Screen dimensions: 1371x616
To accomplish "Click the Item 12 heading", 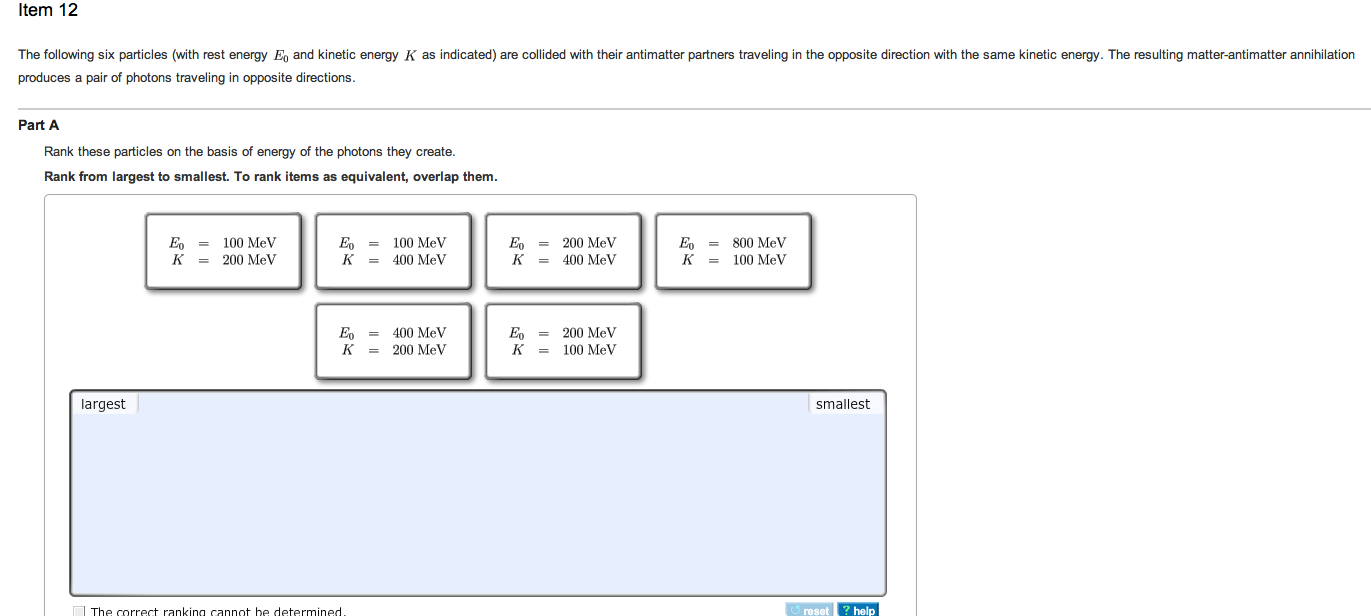I will [x=48, y=11].
